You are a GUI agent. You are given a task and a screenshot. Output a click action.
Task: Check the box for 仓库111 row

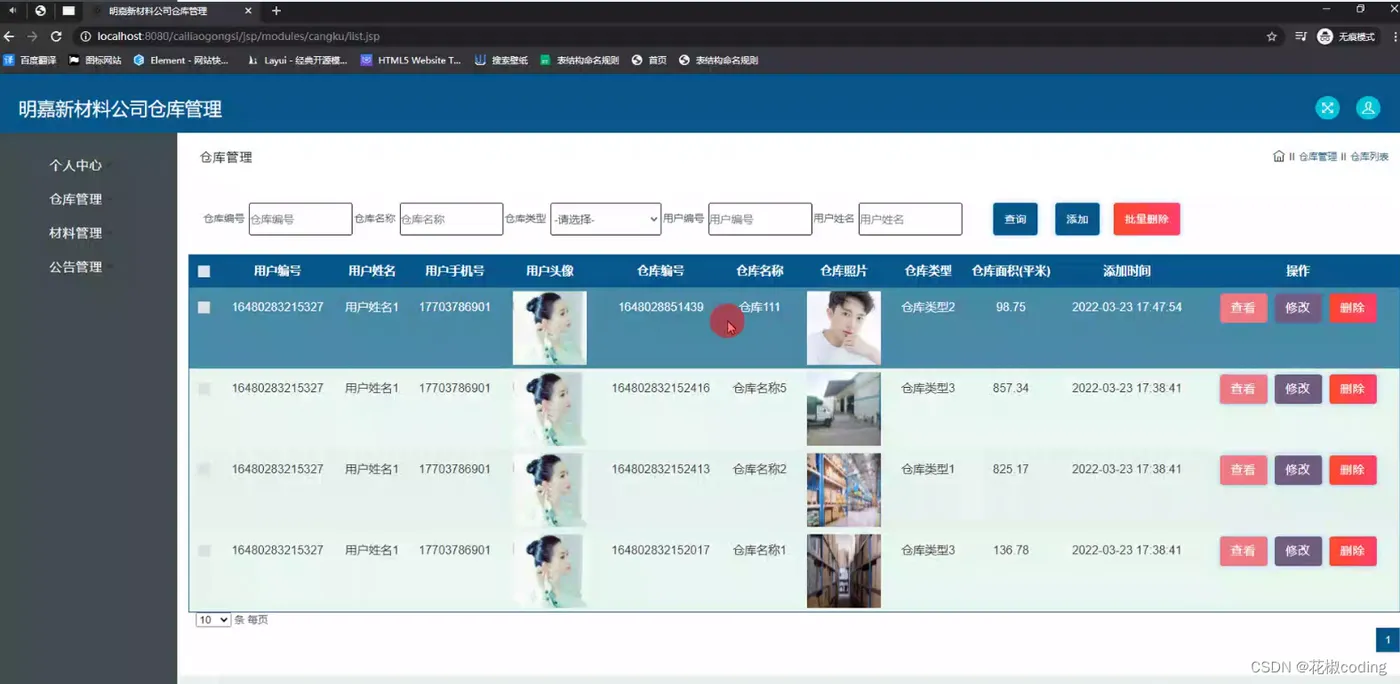(x=204, y=307)
